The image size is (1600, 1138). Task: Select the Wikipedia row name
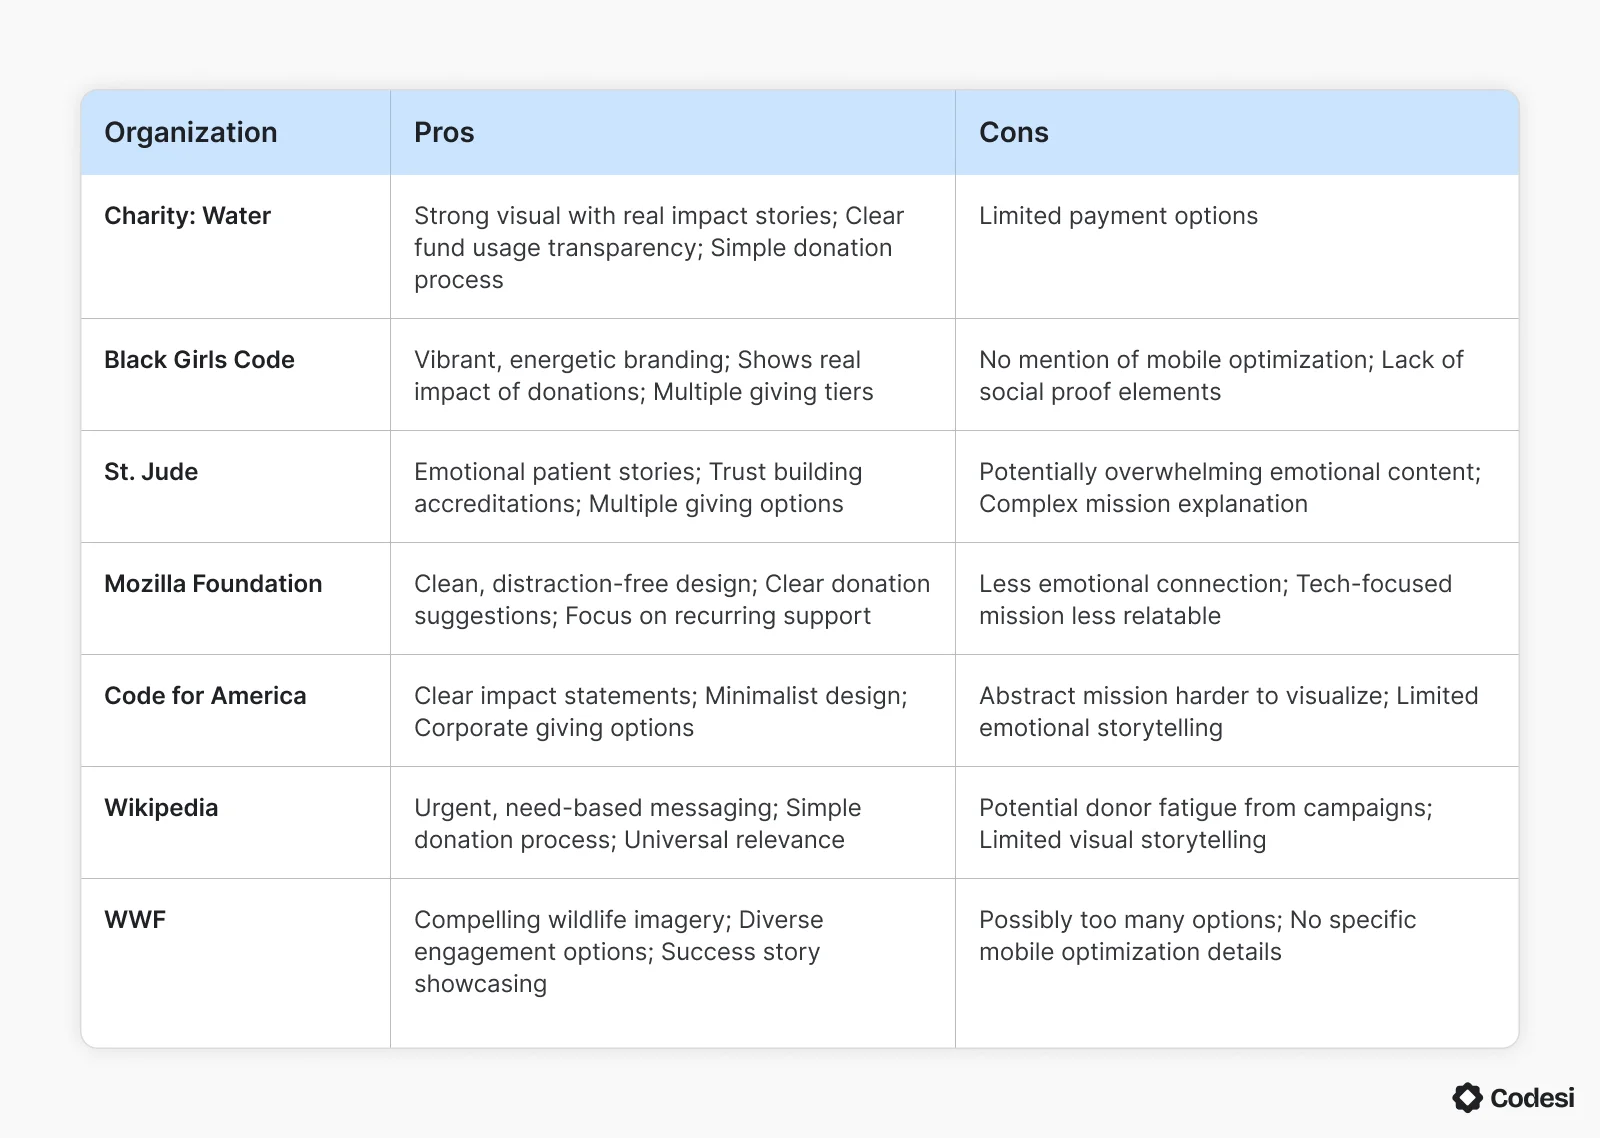(161, 808)
